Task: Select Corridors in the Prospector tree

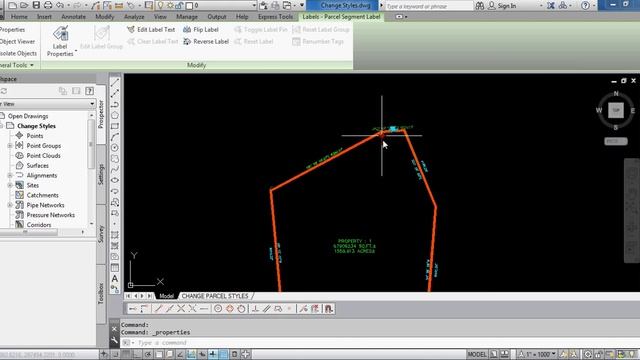Action: (x=39, y=224)
